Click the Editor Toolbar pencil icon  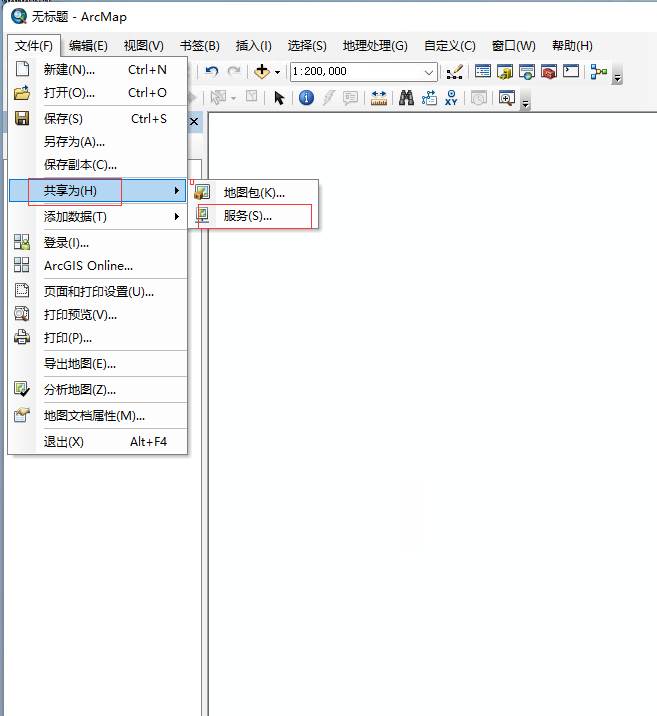coord(454,72)
